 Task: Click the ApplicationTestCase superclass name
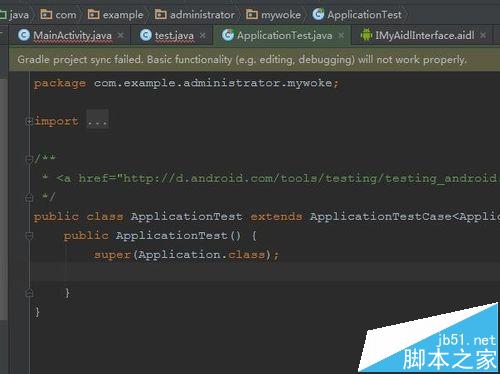point(380,217)
